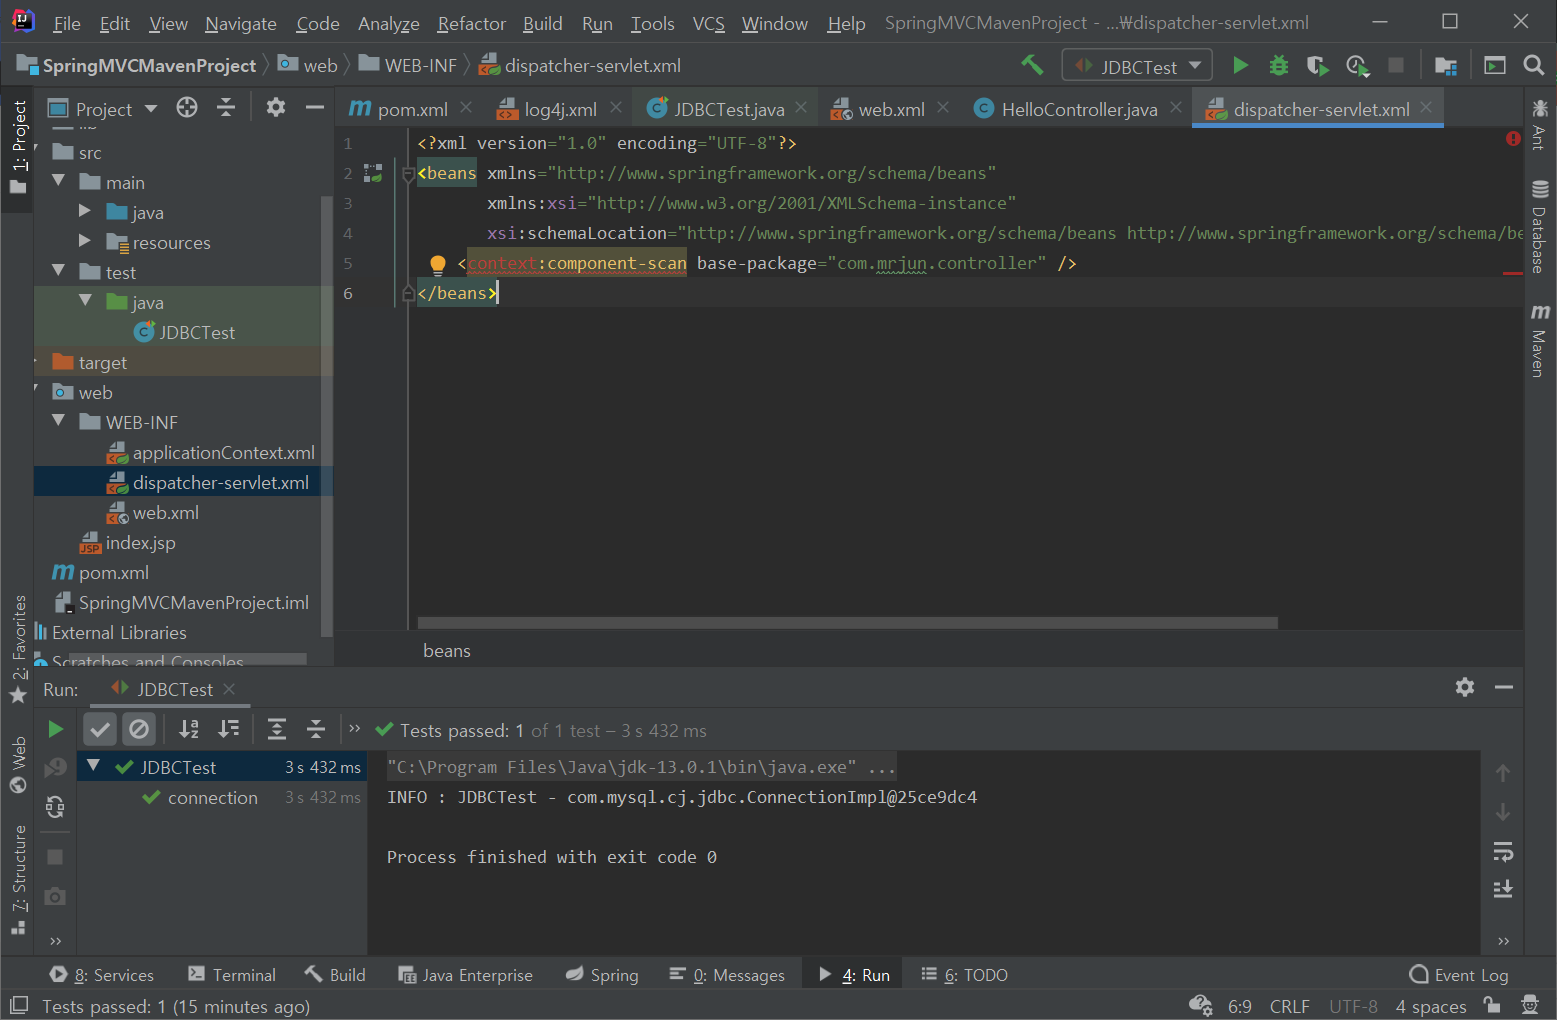The height and width of the screenshot is (1020, 1557).
Task: Open Project panel settings gear
Action: (x=276, y=108)
